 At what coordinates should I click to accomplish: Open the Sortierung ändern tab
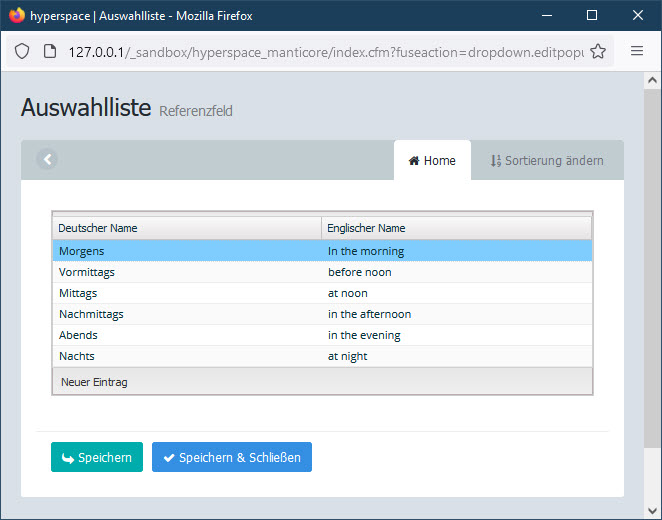(x=547, y=160)
